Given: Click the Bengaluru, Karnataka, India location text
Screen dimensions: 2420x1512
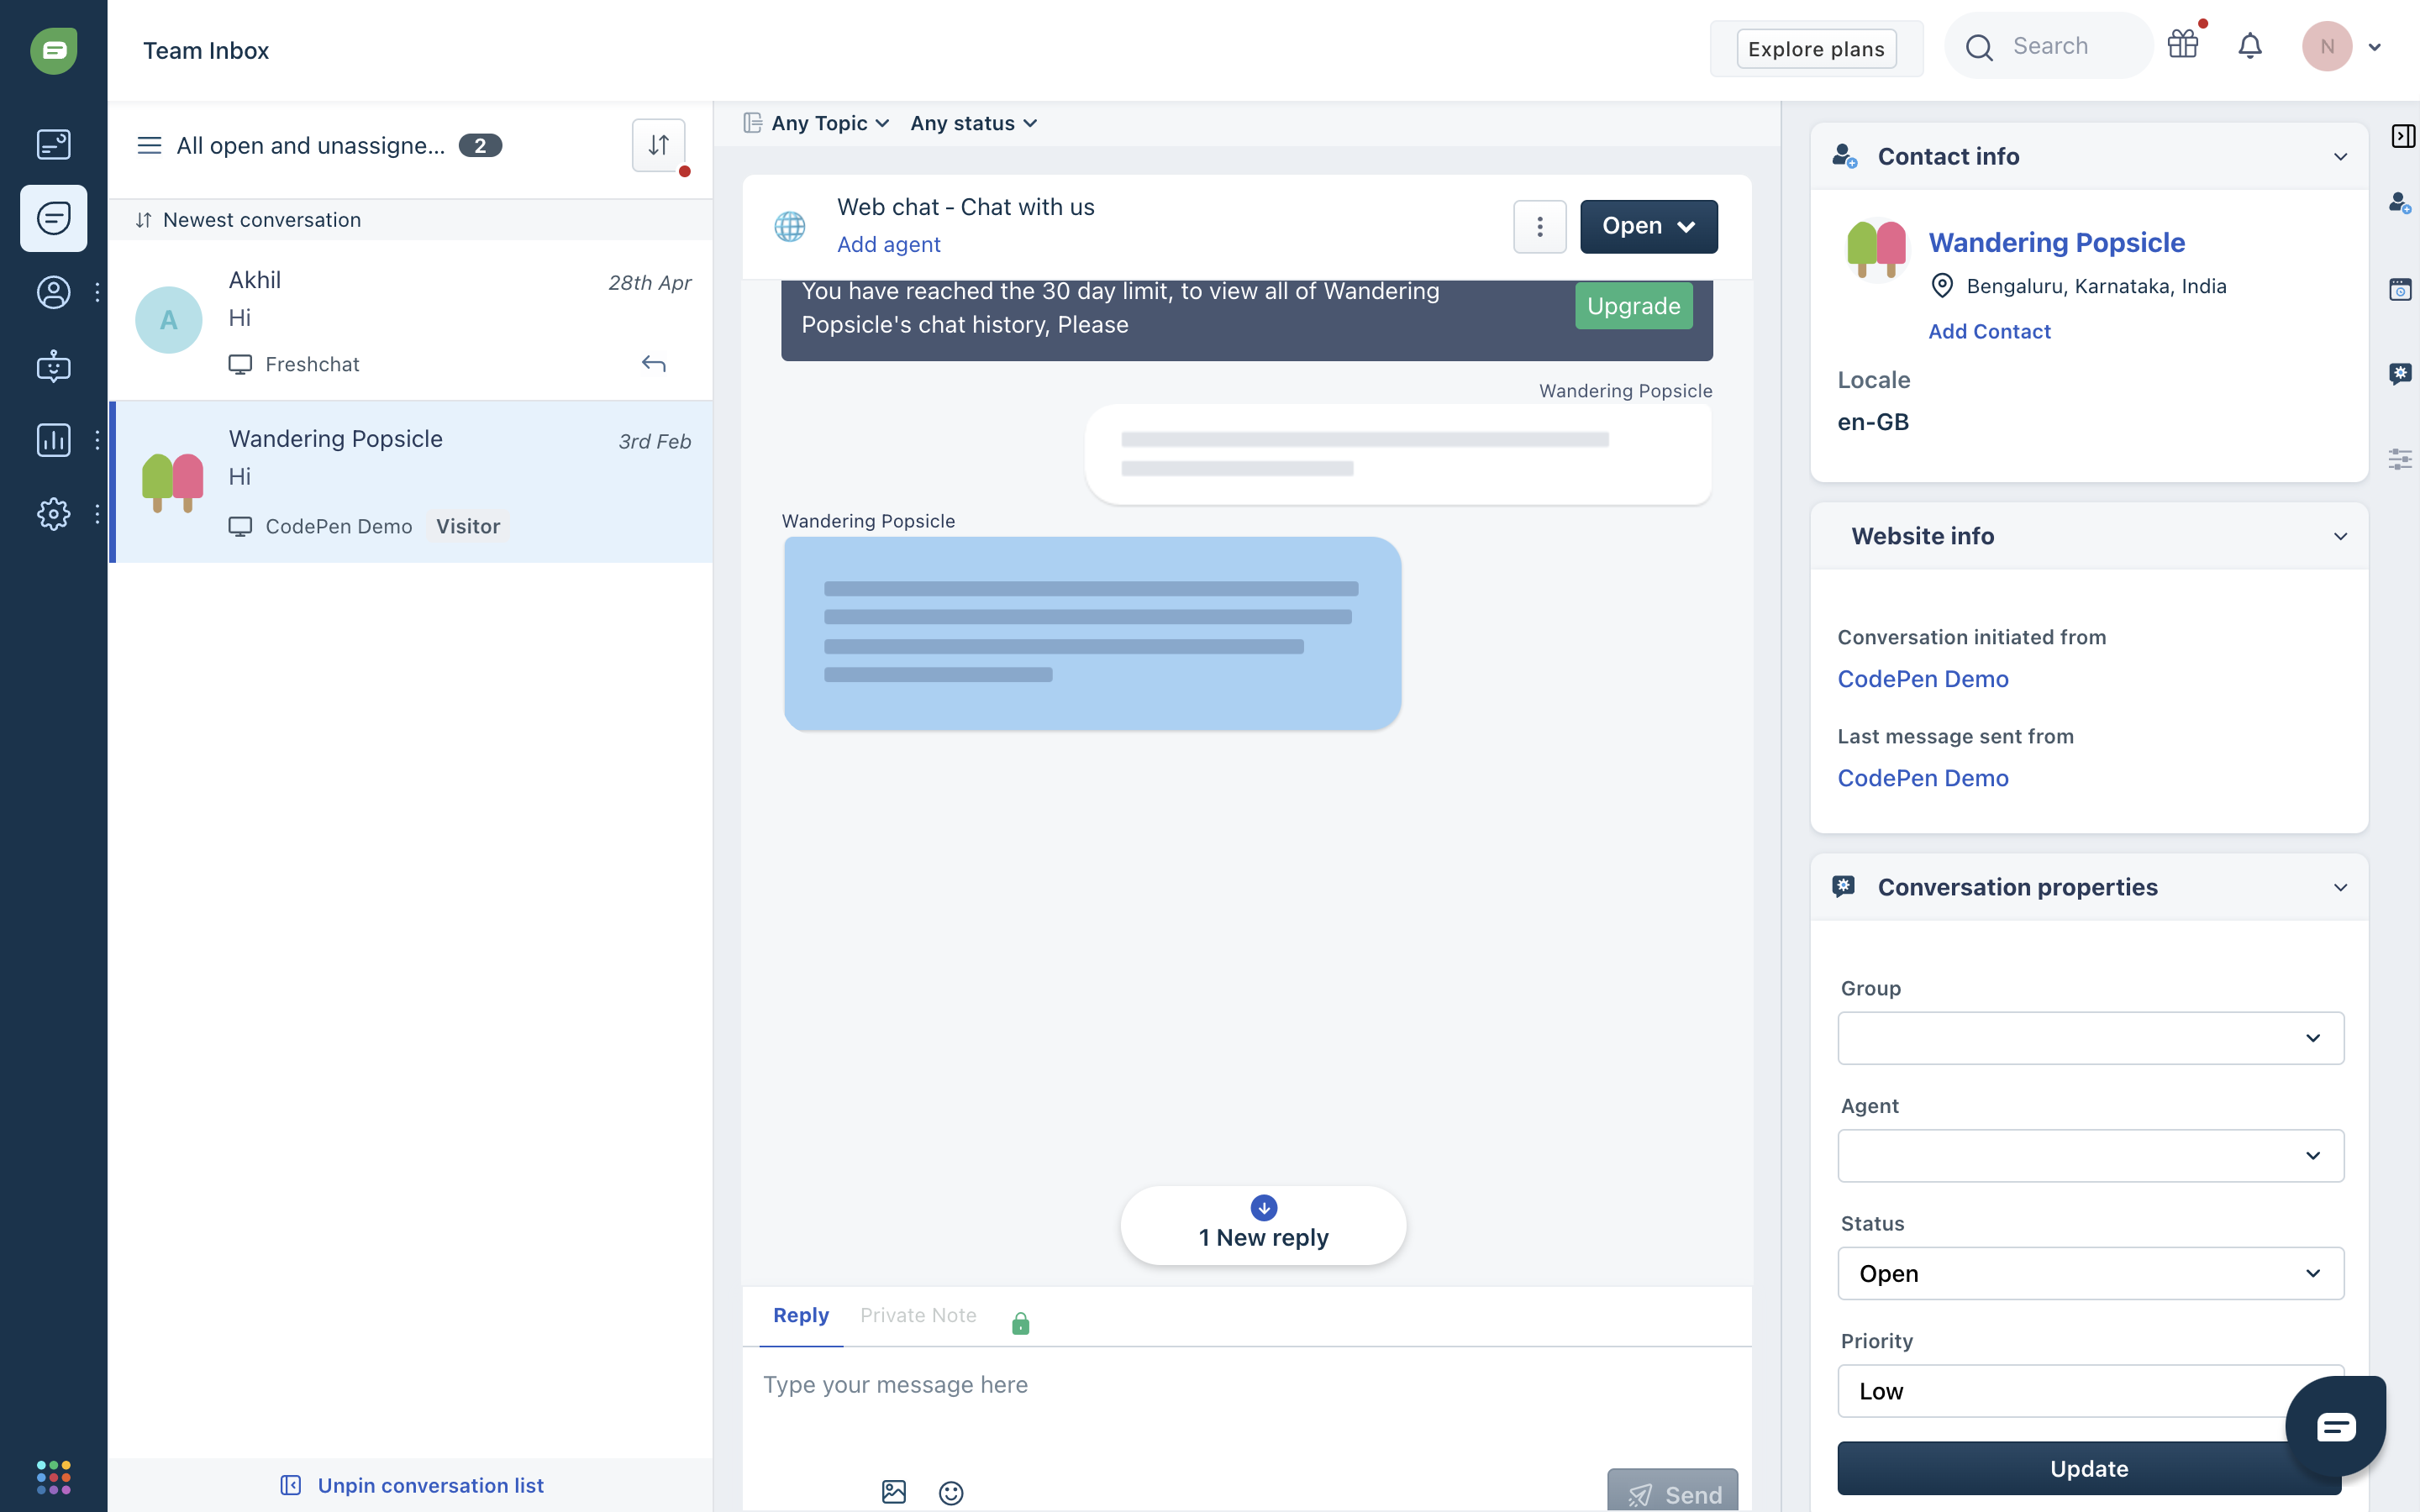Looking at the screenshot, I should click(x=2096, y=286).
